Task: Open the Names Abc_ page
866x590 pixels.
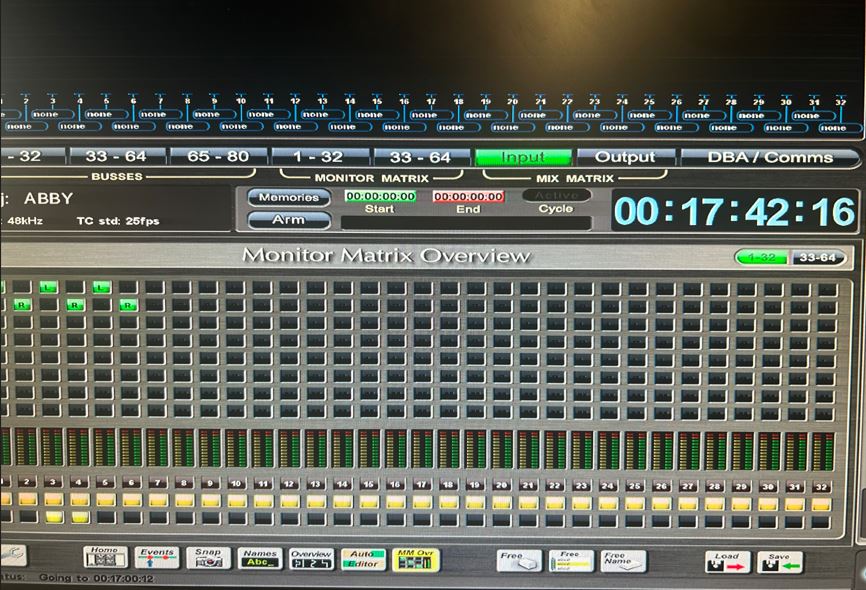Action: (x=260, y=559)
